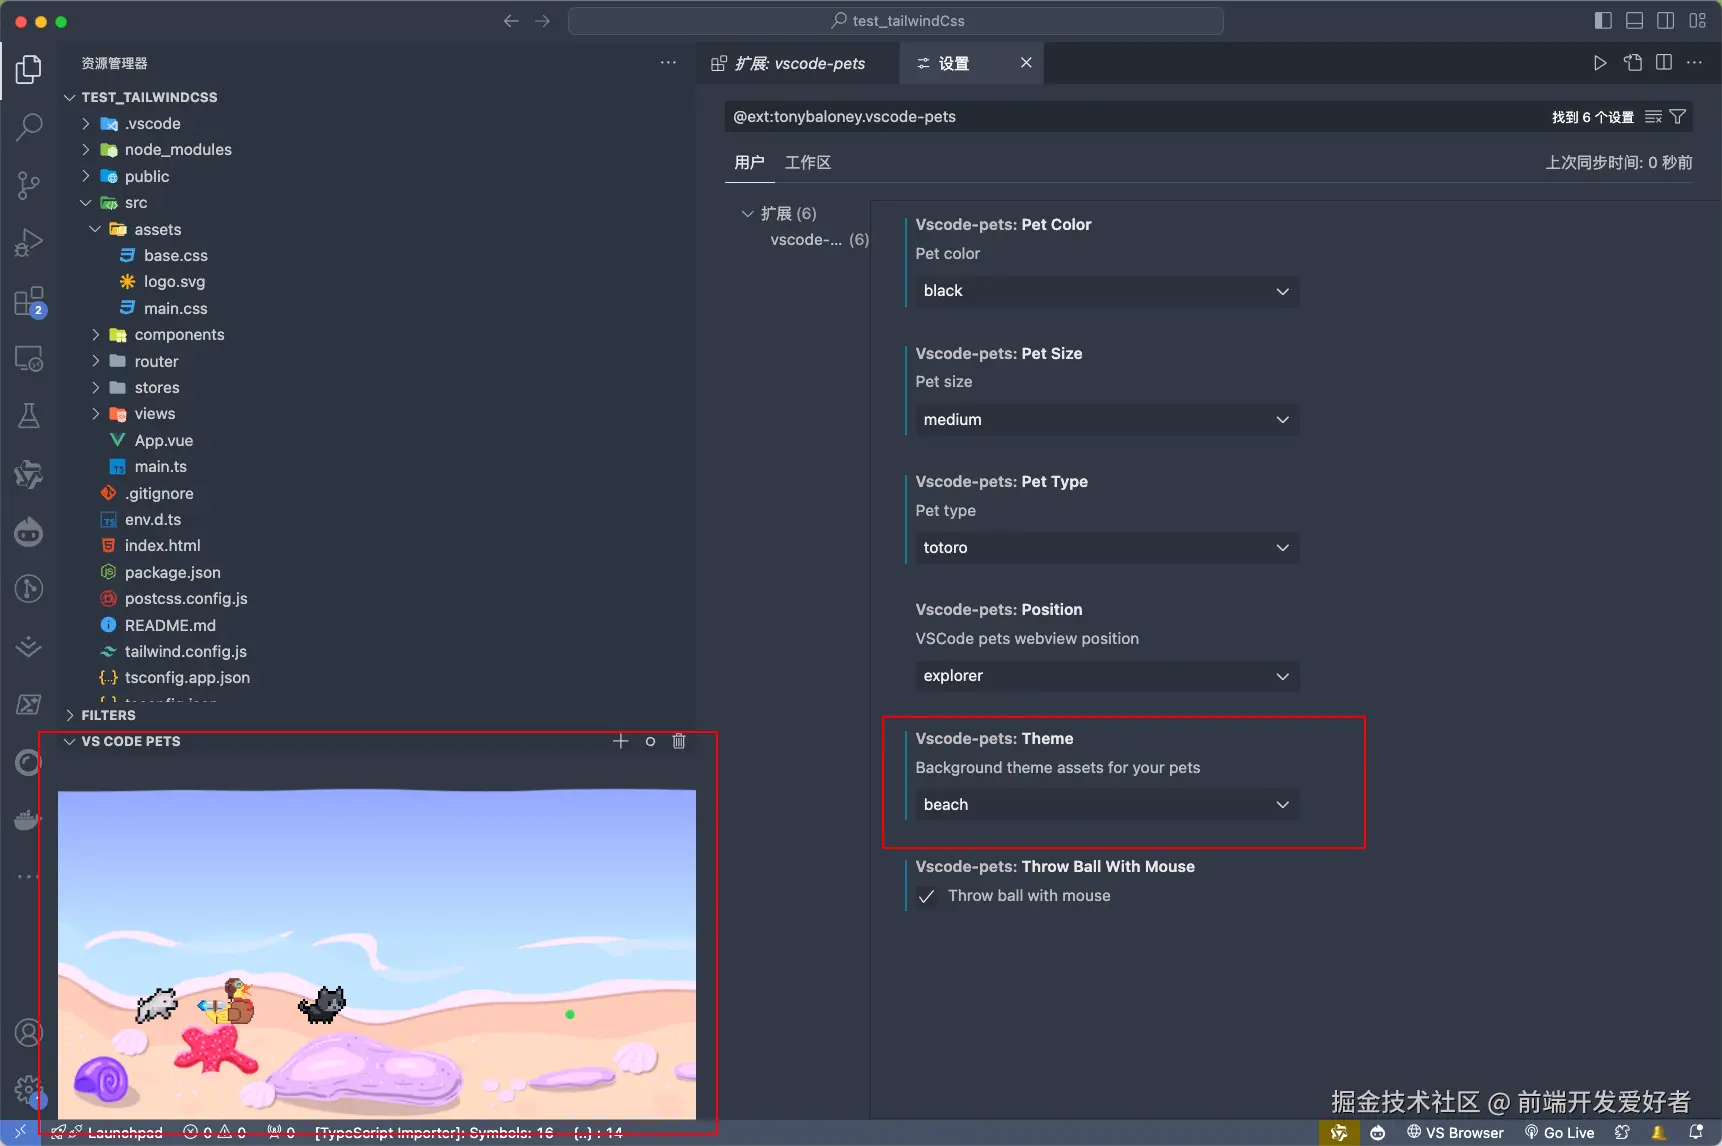Image resolution: width=1722 pixels, height=1146 pixels.
Task: Open the Extensions view with badge 2
Action: point(29,301)
